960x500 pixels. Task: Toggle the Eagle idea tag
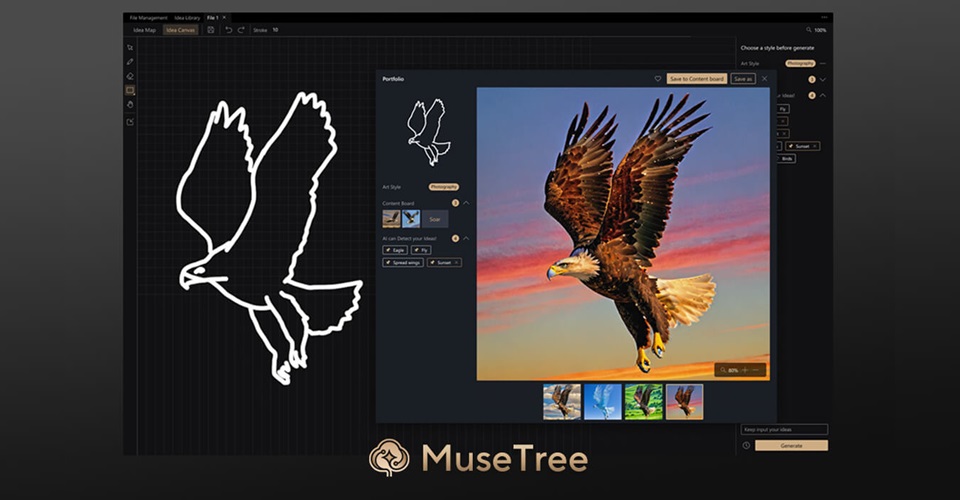pos(394,250)
